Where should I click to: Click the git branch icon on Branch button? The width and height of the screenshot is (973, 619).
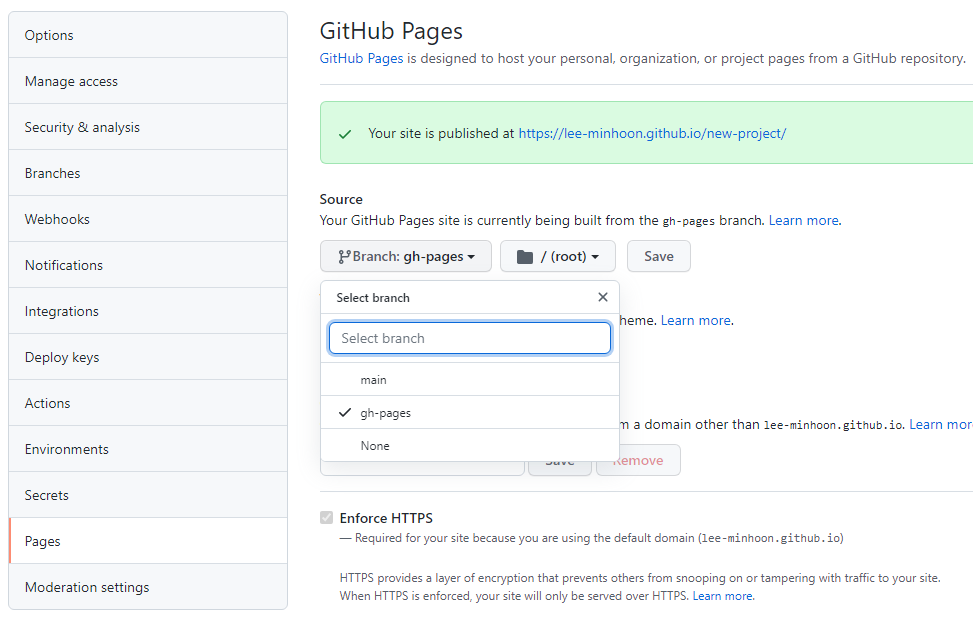coord(344,257)
